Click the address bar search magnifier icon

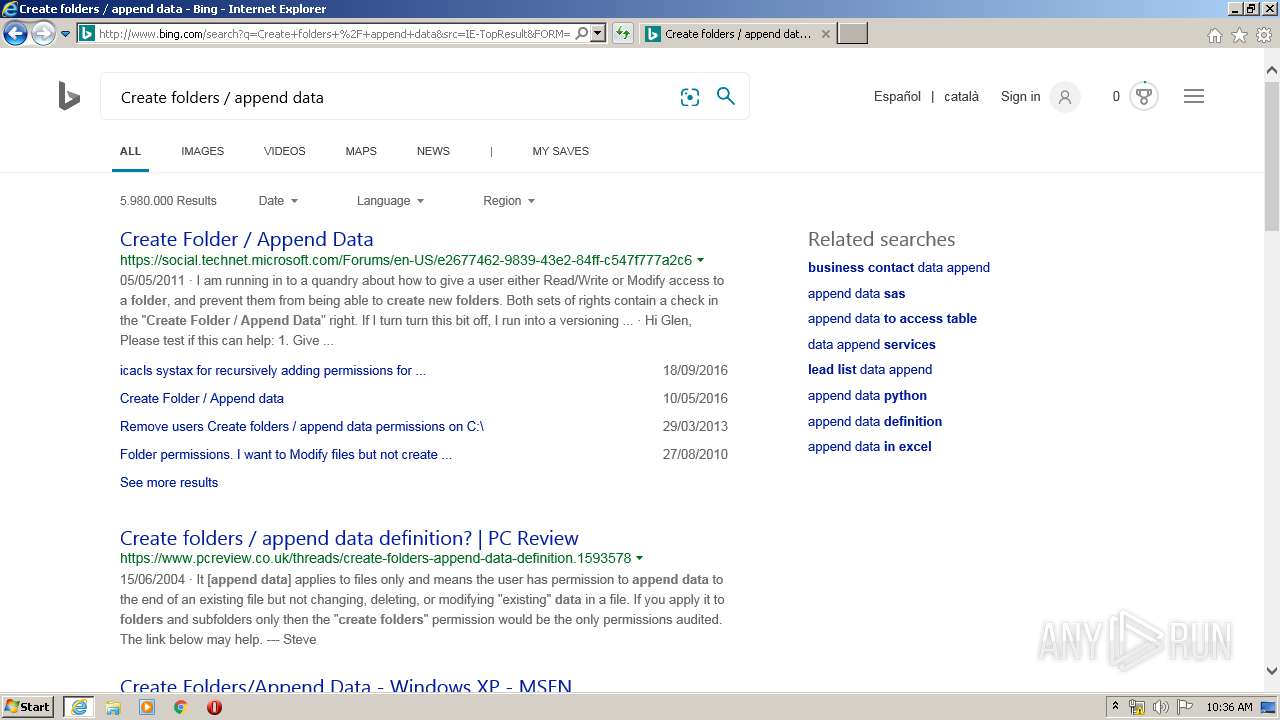581,33
